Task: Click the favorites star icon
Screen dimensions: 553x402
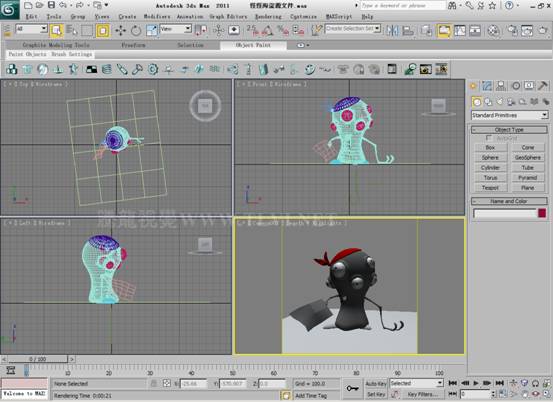Action: [x=492, y=5]
